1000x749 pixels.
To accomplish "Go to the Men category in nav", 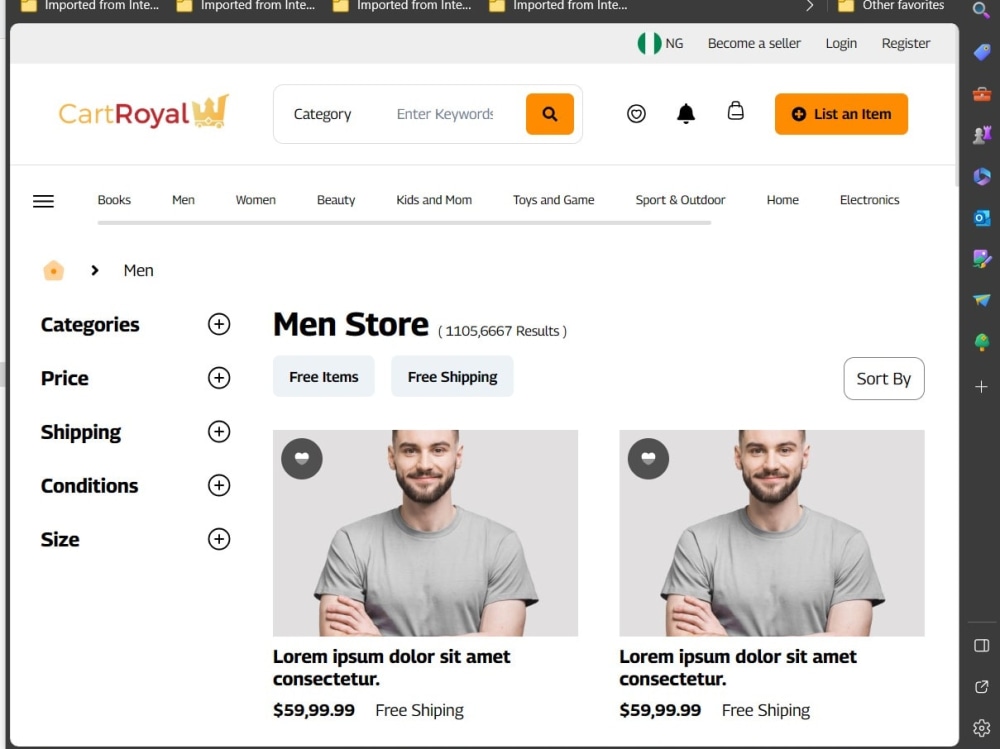I will (183, 200).
